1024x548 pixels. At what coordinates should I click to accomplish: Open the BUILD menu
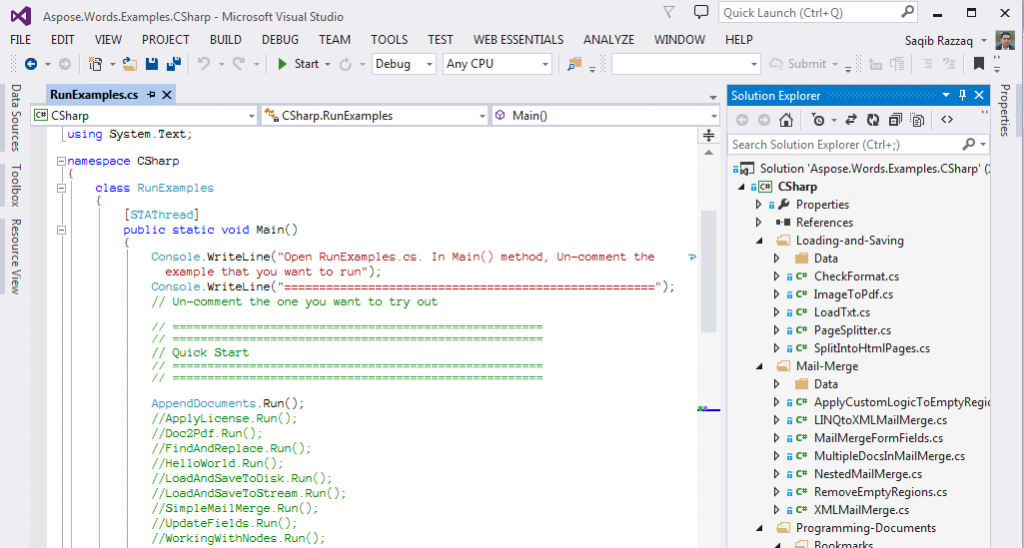pyautogui.click(x=226, y=40)
